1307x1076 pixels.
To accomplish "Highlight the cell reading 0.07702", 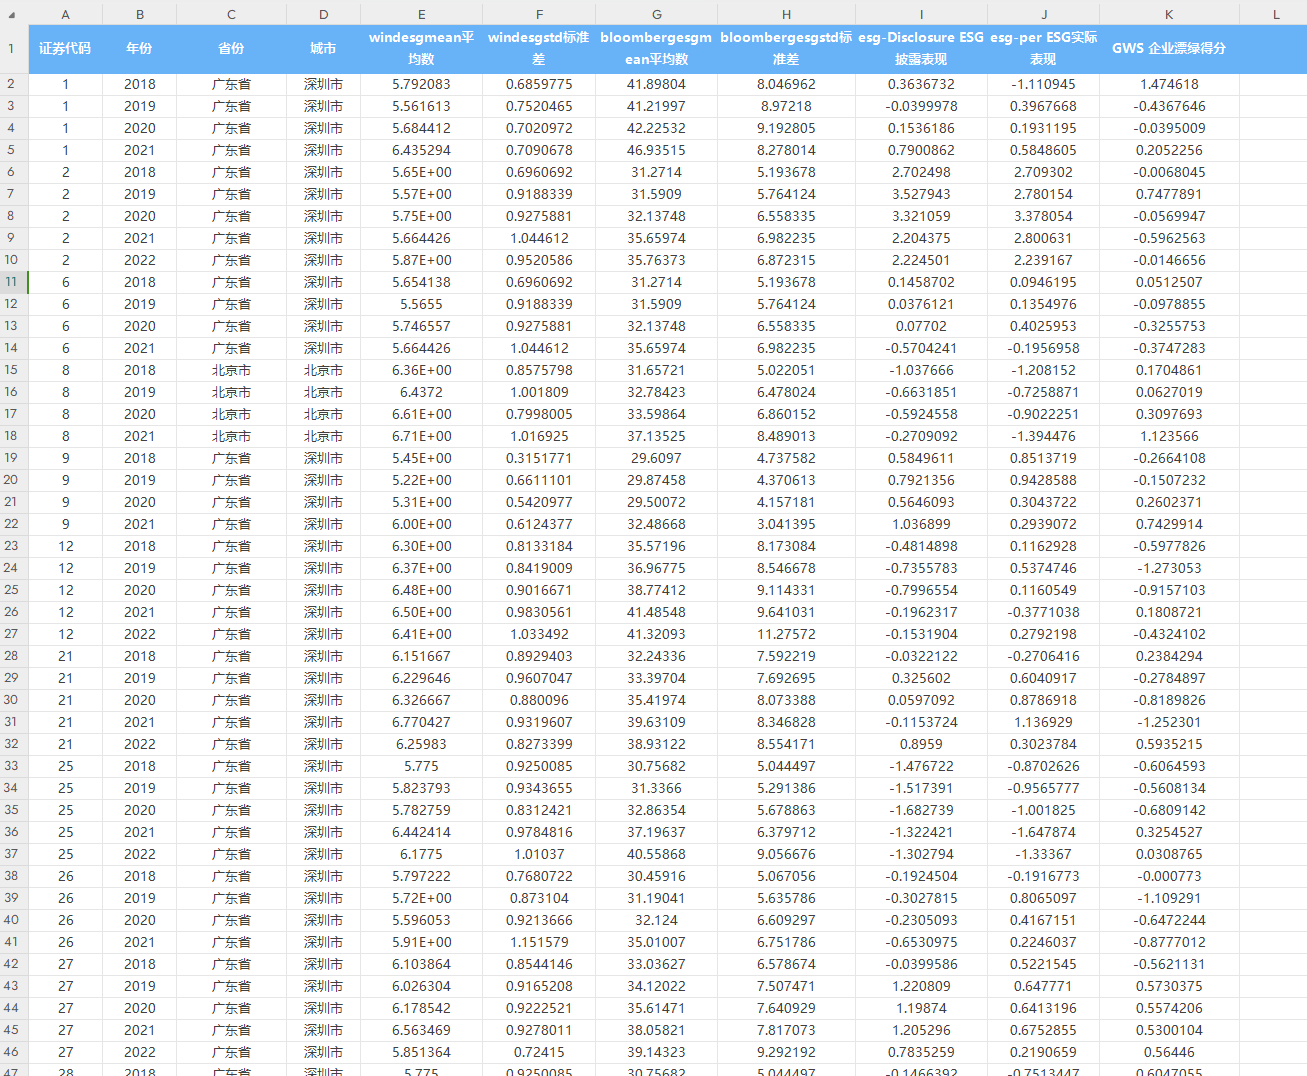I will (921, 326).
